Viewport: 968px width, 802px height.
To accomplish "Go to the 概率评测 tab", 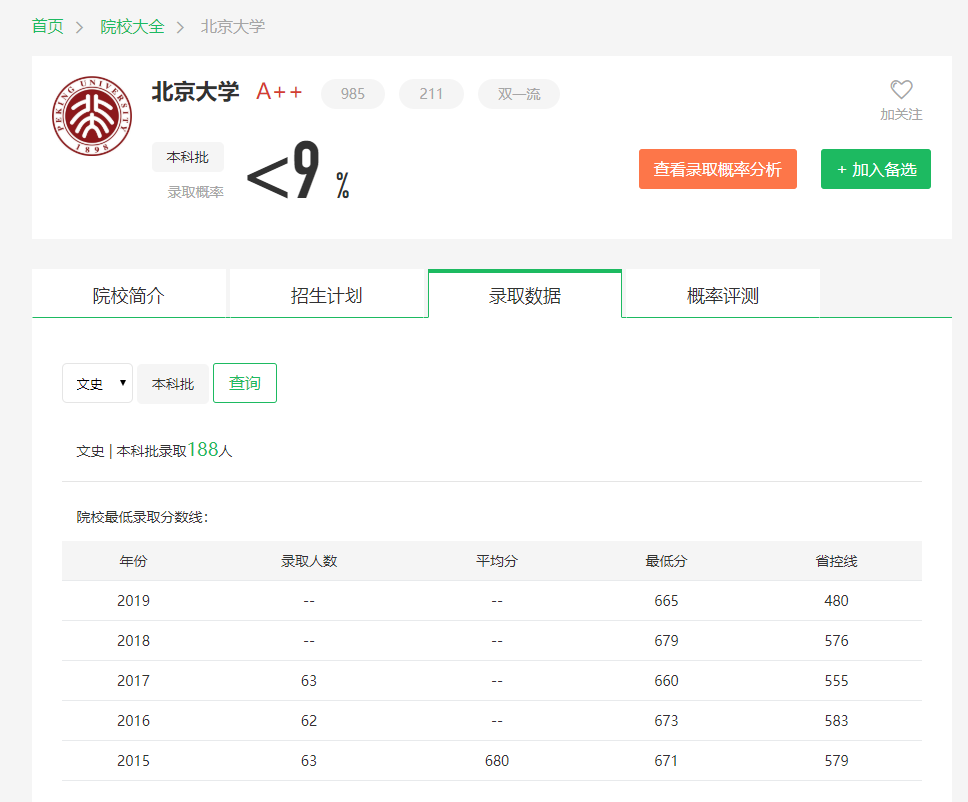I will tap(721, 295).
